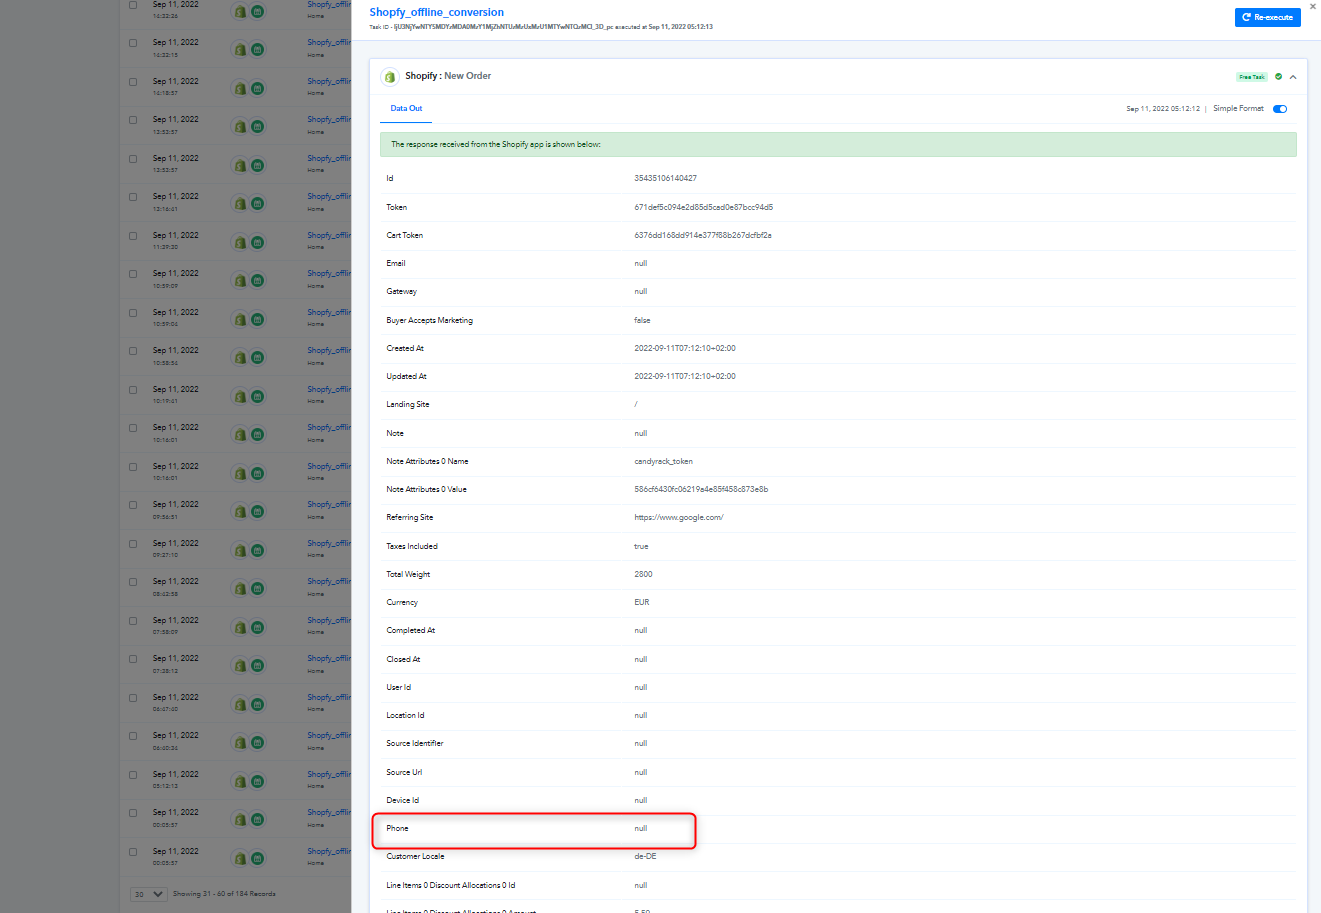Click the Shopify icon in the 10:19:41 row
The image size is (1321, 913).
240,397
